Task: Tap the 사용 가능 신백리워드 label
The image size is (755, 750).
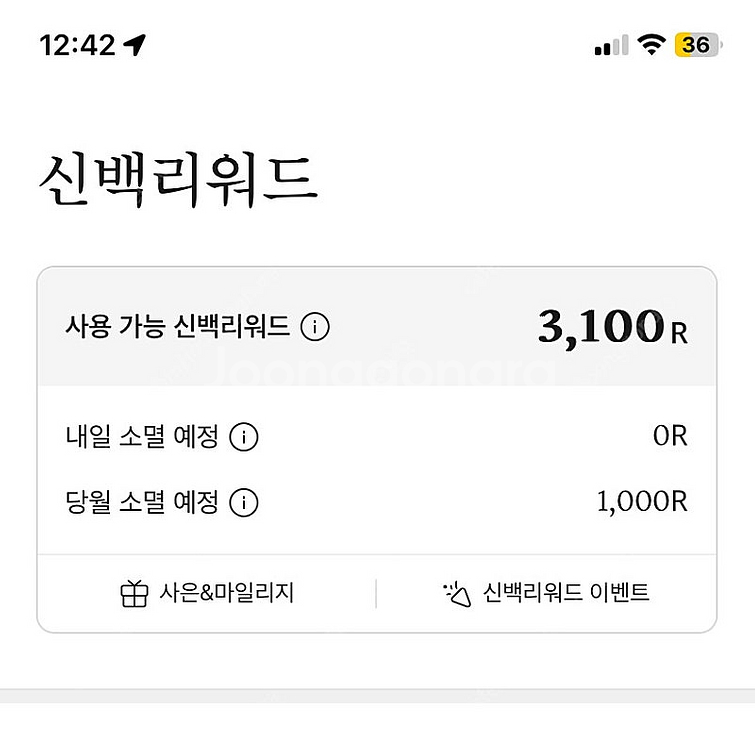Action: tap(177, 326)
